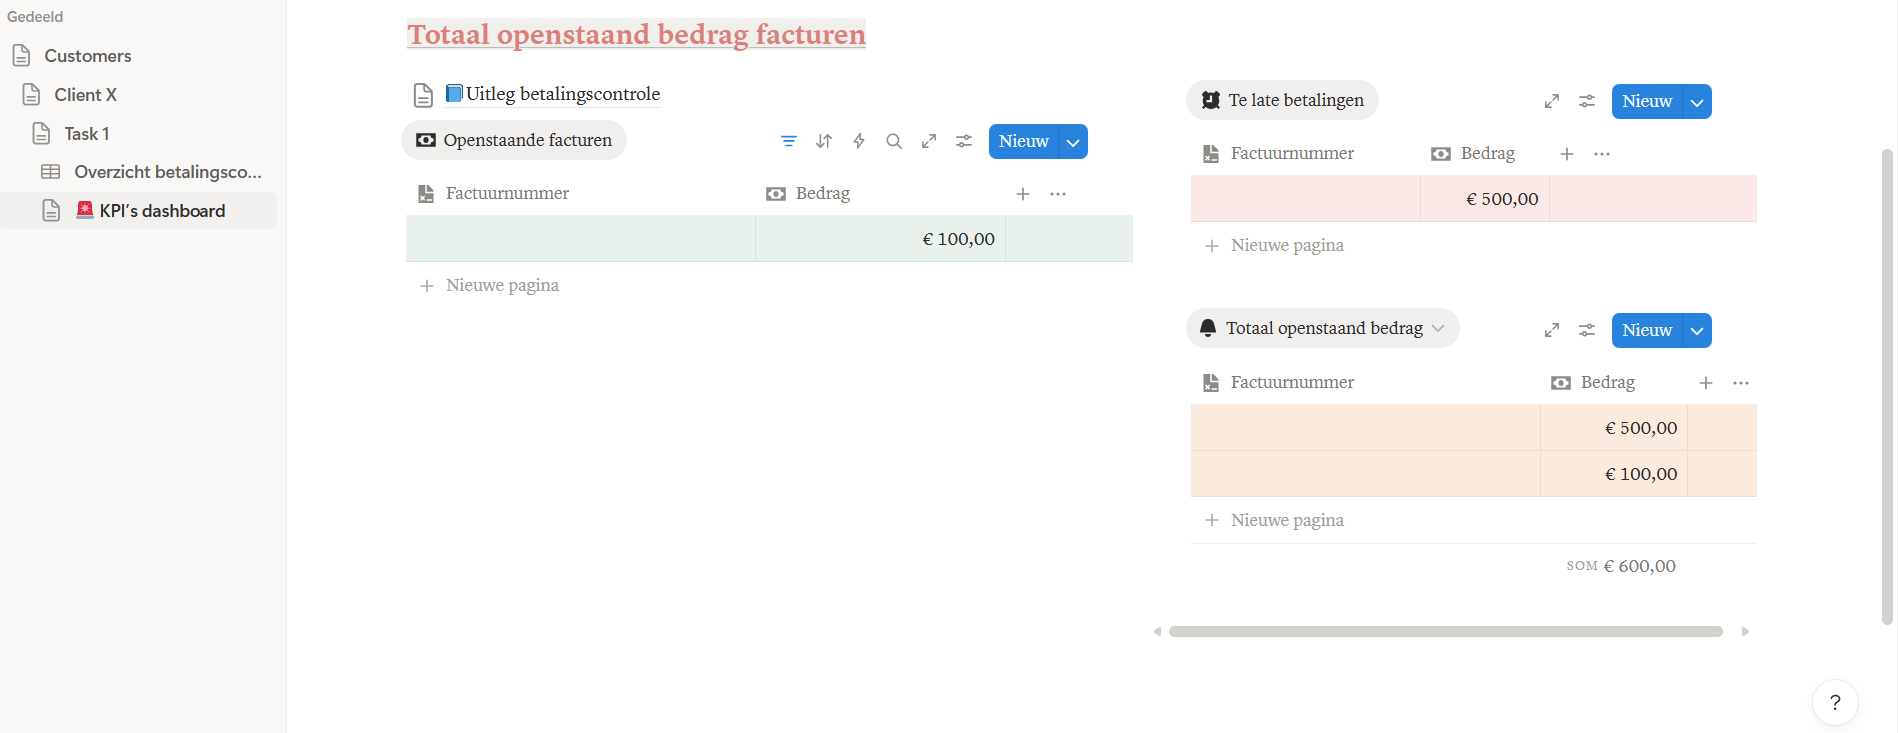The height and width of the screenshot is (733, 1898).
Task: Click the horizontal scrollbar below the tables
Action: coord(1445,631)
